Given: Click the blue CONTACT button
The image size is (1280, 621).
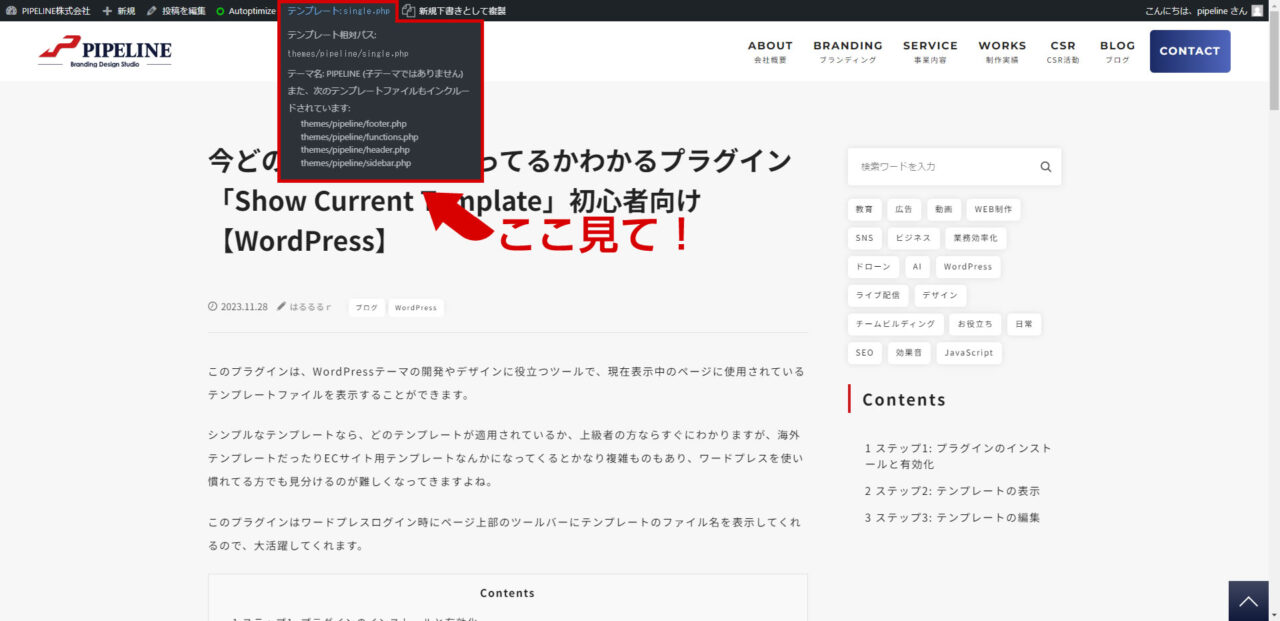Looking at the screenshot, I should [1190, 51].
